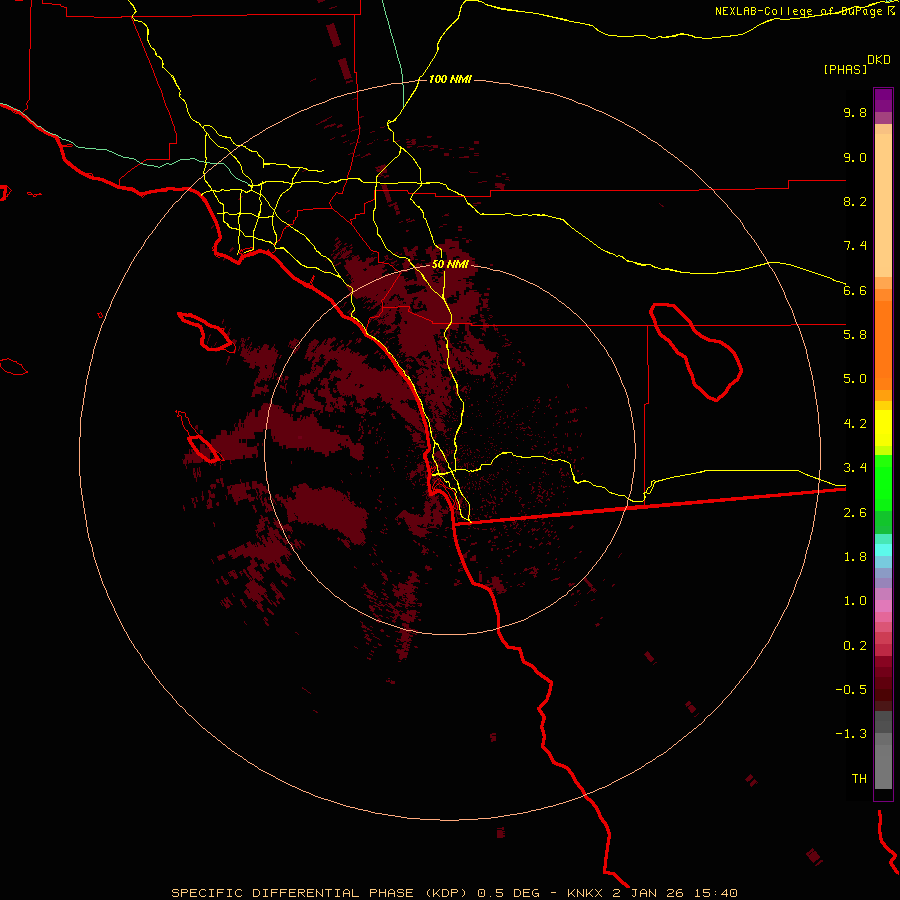900x900 pixels.
Task: Click the KNKX station ID in the caption
Action: (x=584, y=893)
